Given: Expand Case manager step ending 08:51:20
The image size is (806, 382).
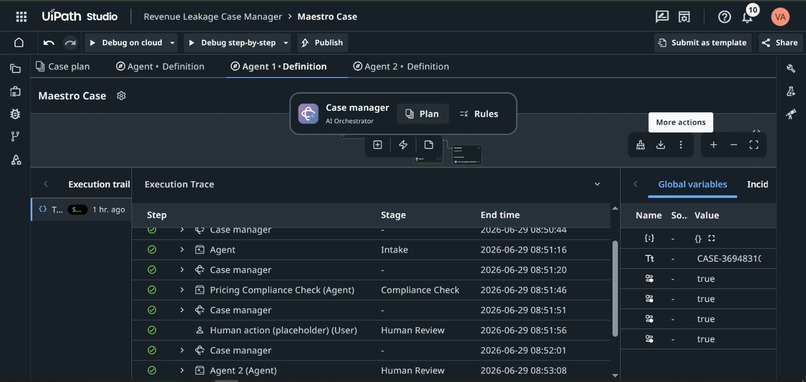Looking at the screenshot, I should 182,270.
